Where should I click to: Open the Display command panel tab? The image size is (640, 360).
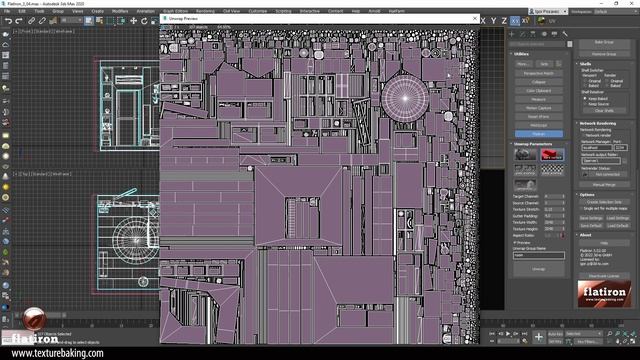pyautogui.click(x=554, y=34)
